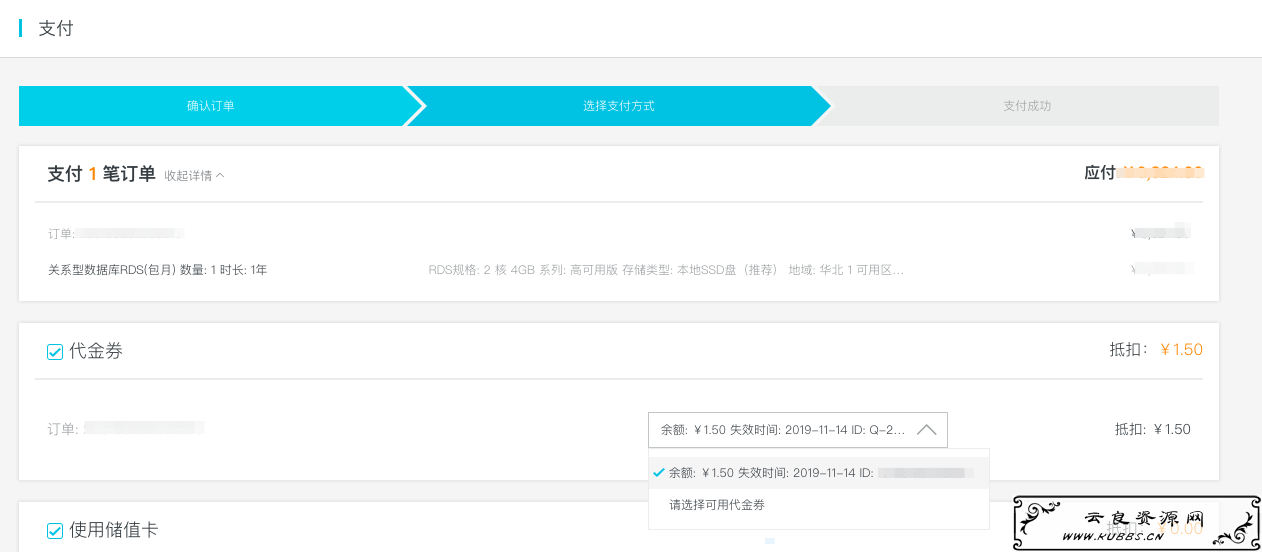
Task: Select the 余额 ¥1.50 coupon option
Action: click(770, 473)
